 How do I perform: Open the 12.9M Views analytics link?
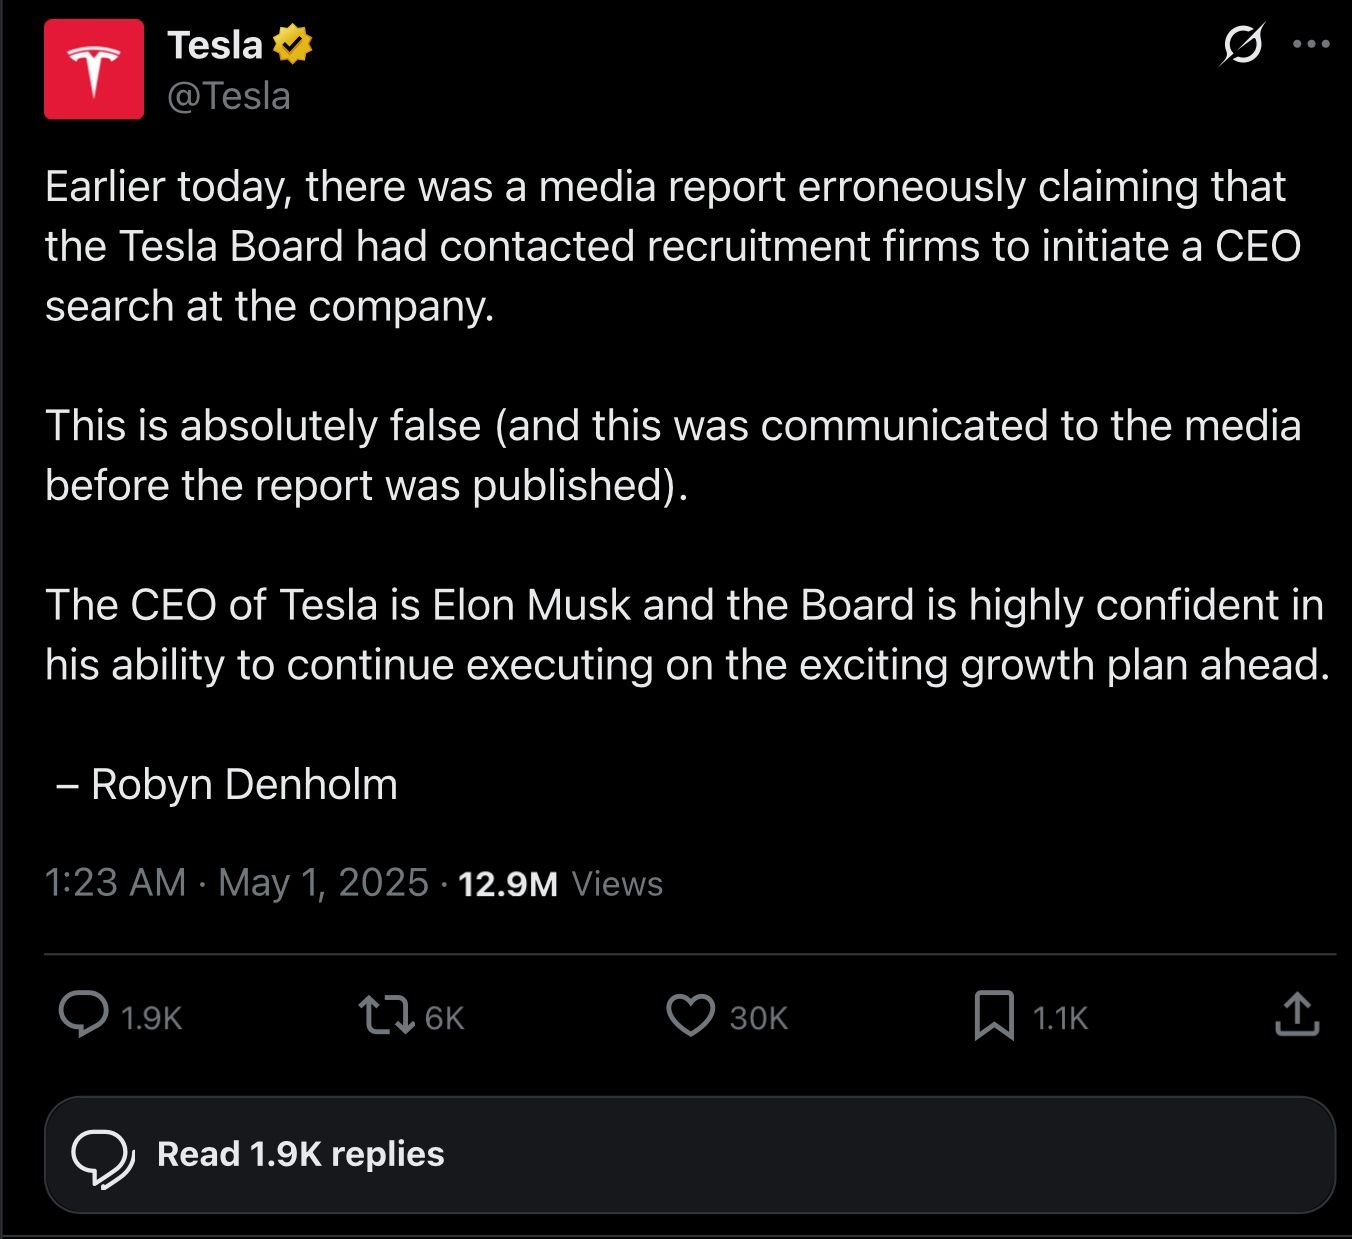point(560,884)
